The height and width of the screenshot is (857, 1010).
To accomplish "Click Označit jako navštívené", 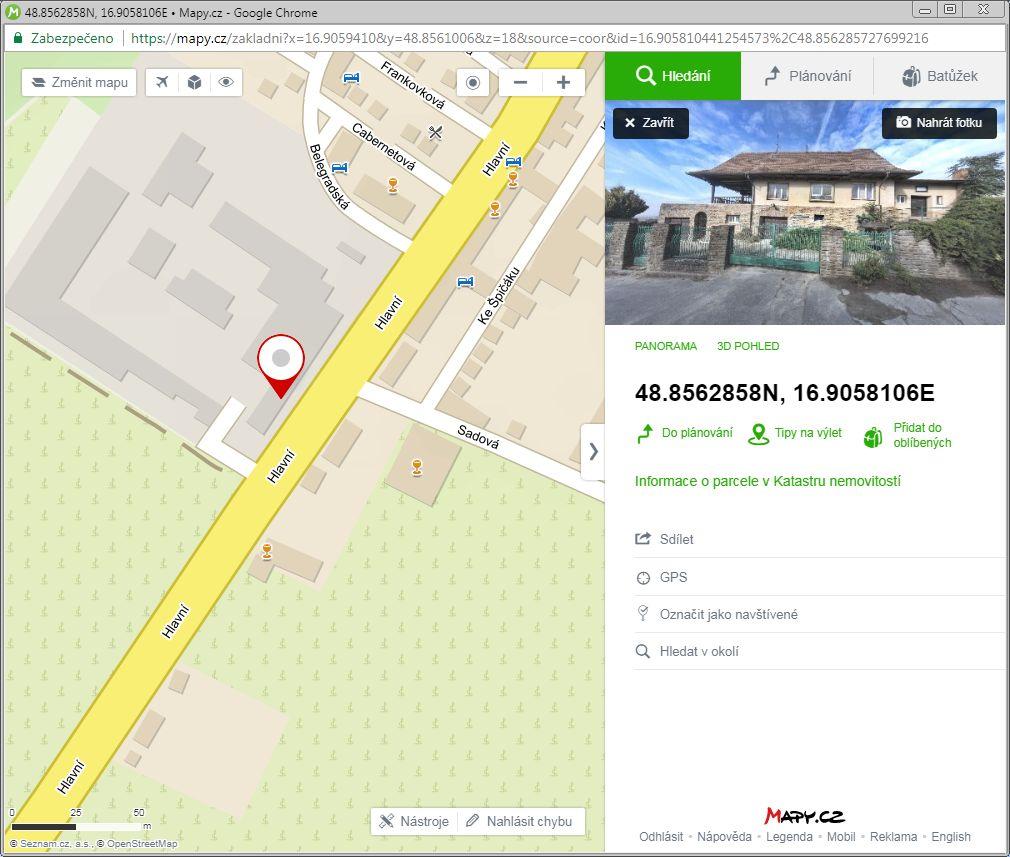I will [x=819, y=614].
